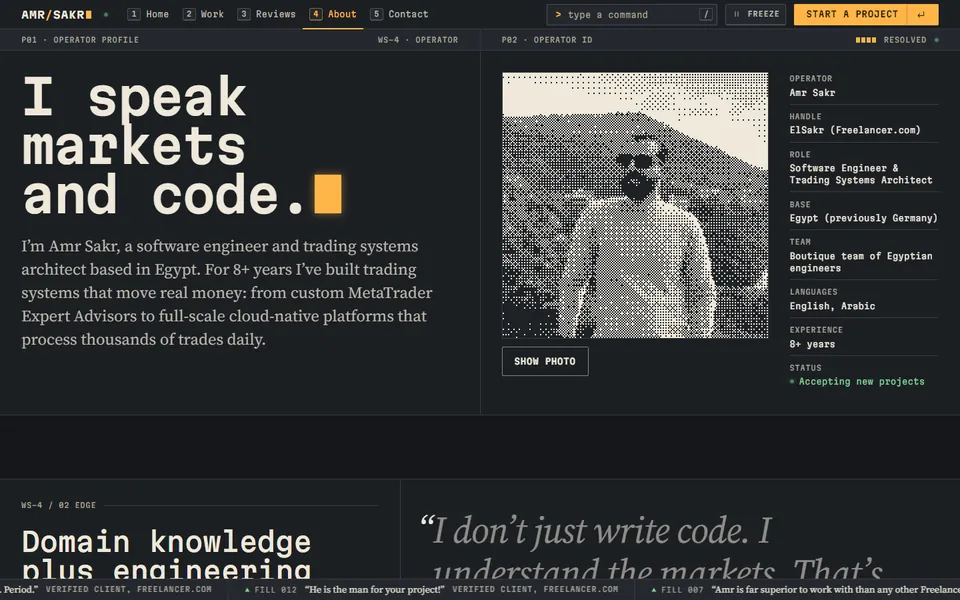Click the RESOLVED status indicator

pyautogui.click(x=898, y=40)
